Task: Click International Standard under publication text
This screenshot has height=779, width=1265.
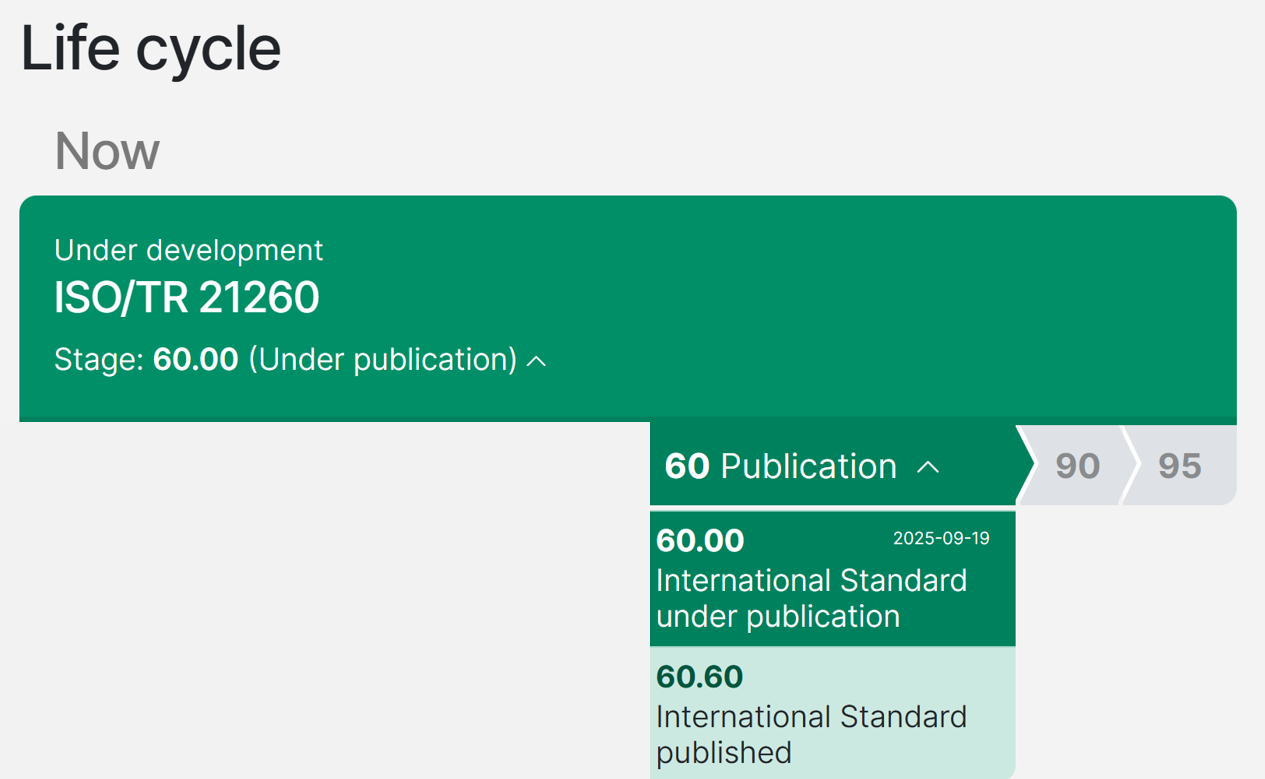Action: (811, 598)
